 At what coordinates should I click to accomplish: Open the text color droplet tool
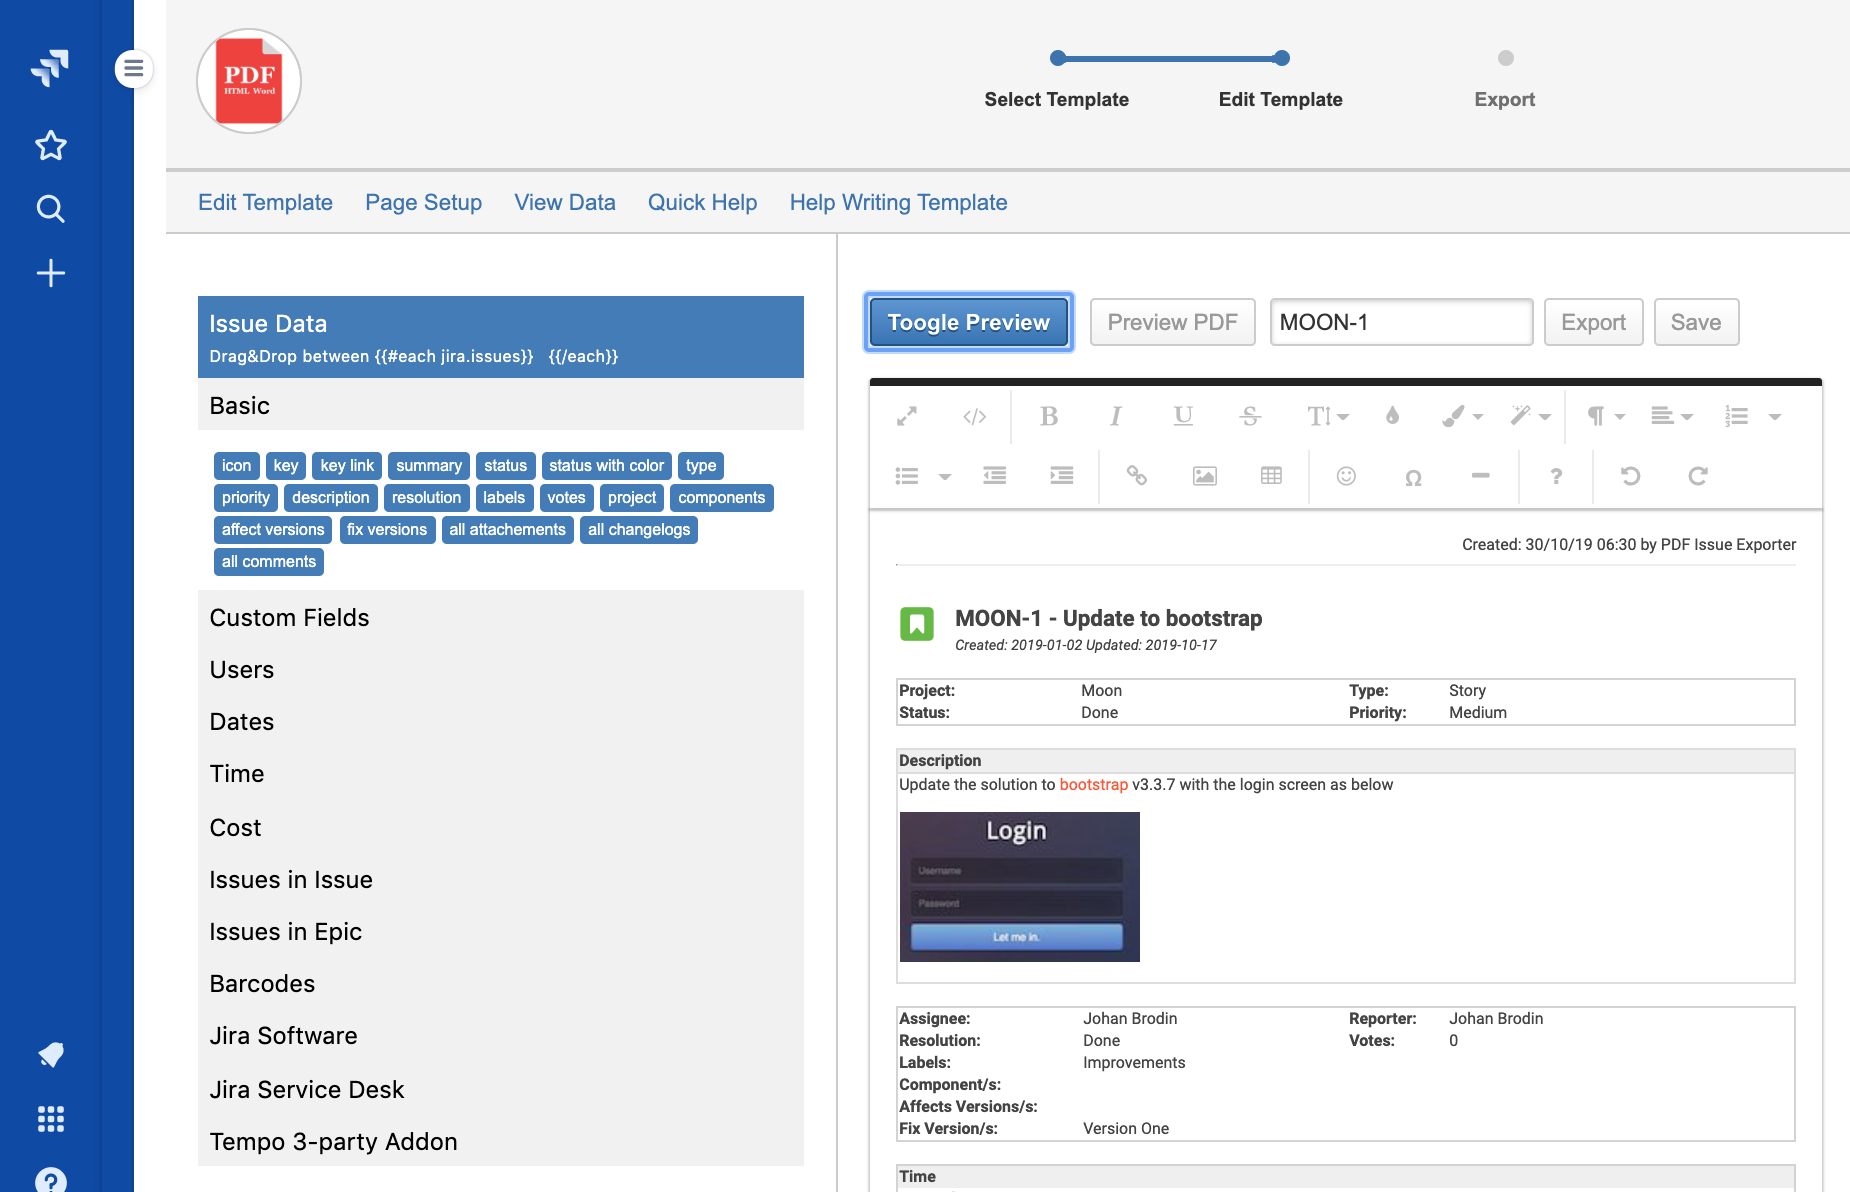point(1392,416)
